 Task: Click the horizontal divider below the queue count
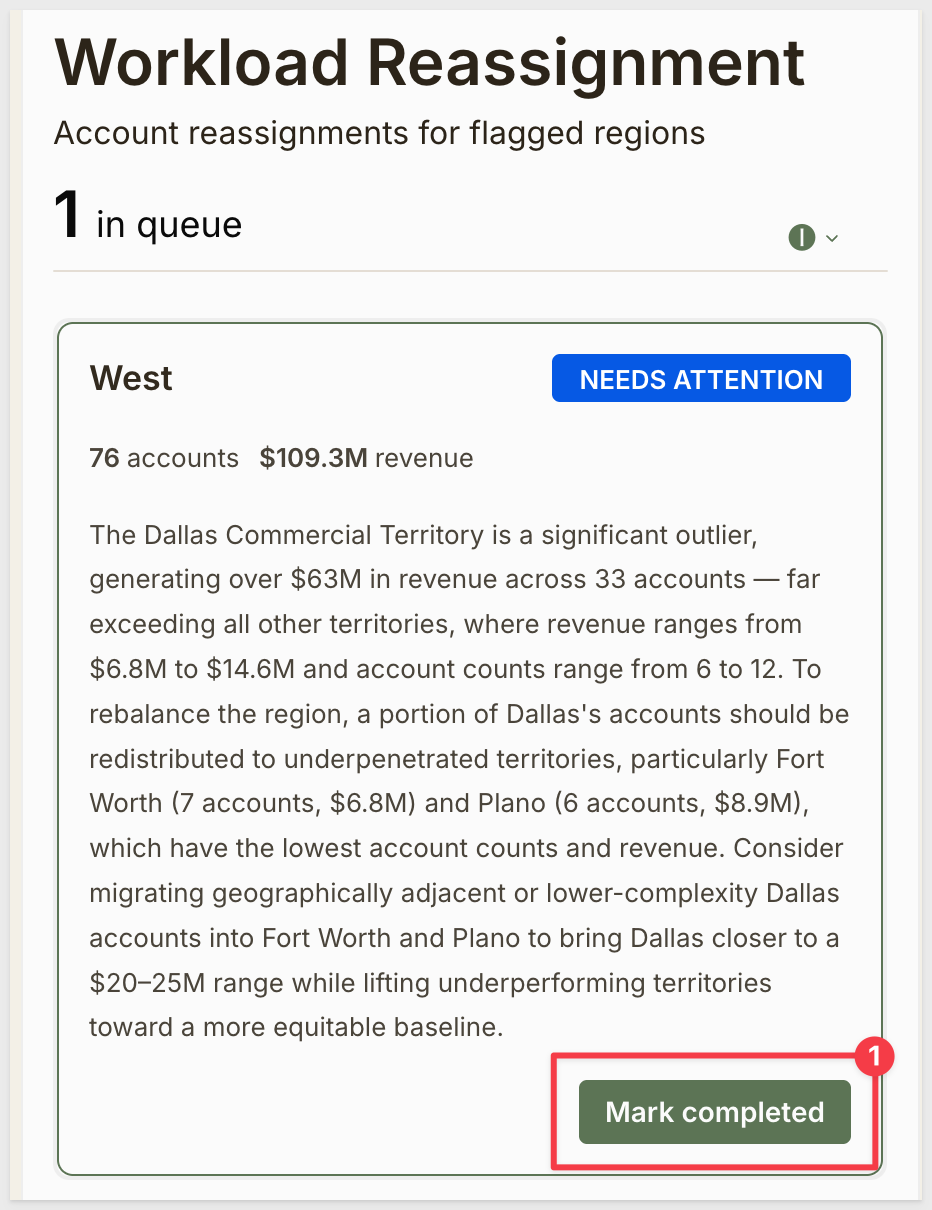(470, 271)
